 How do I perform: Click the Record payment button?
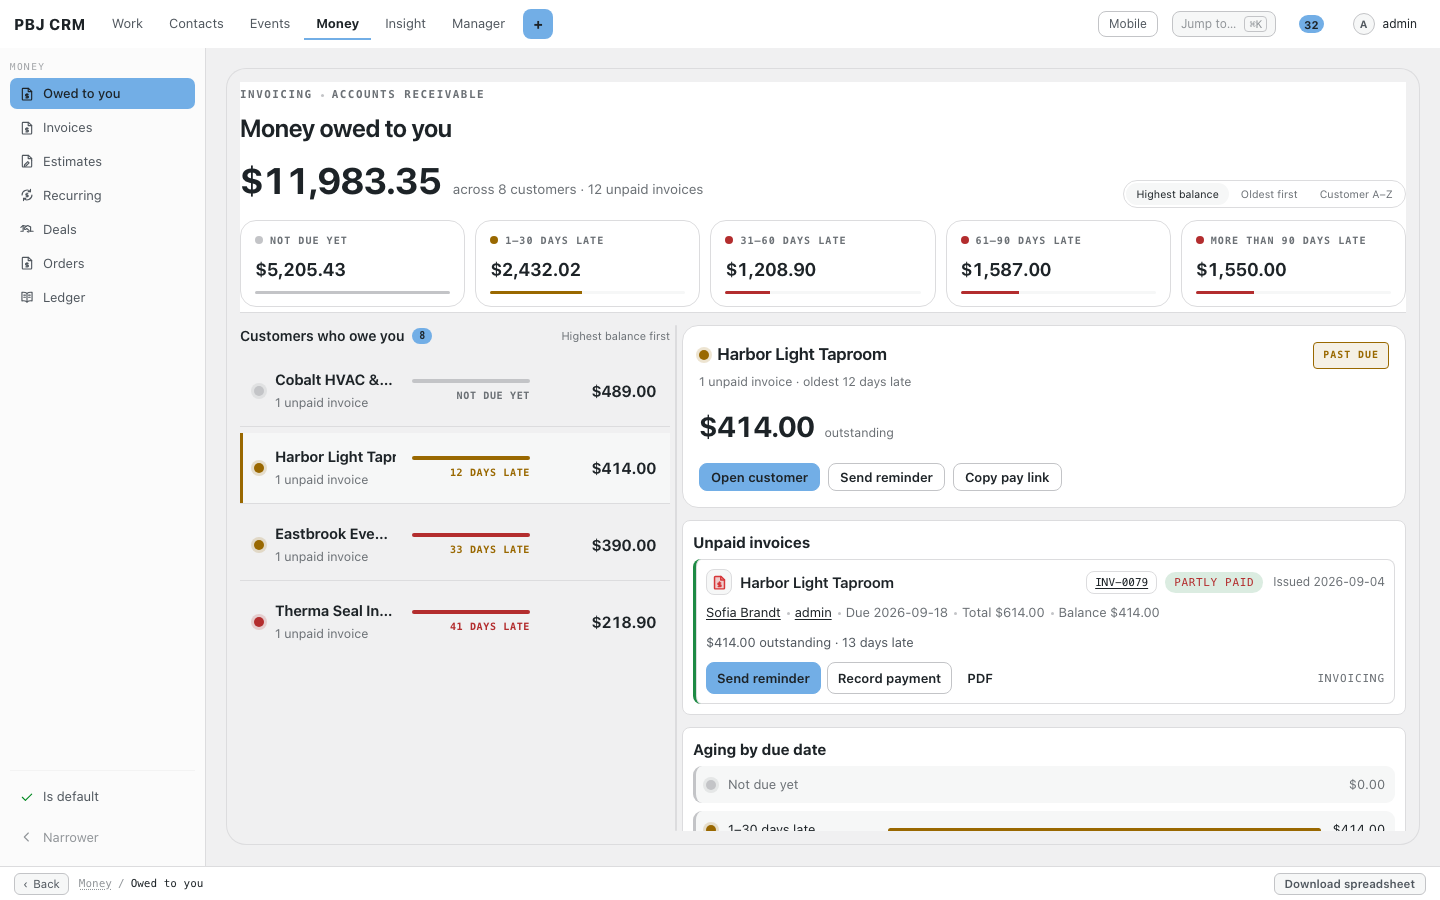(x=889, y=678)
